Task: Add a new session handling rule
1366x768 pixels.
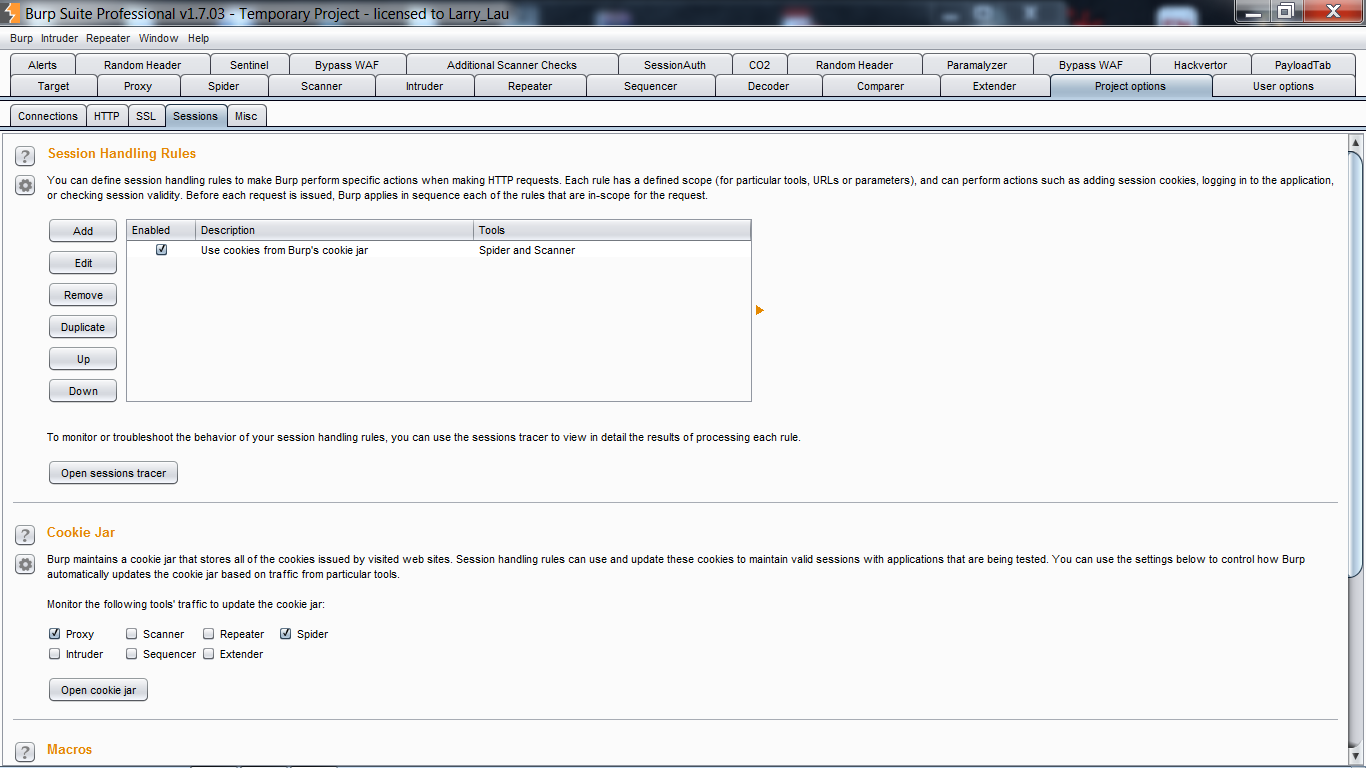Action: 83,231
